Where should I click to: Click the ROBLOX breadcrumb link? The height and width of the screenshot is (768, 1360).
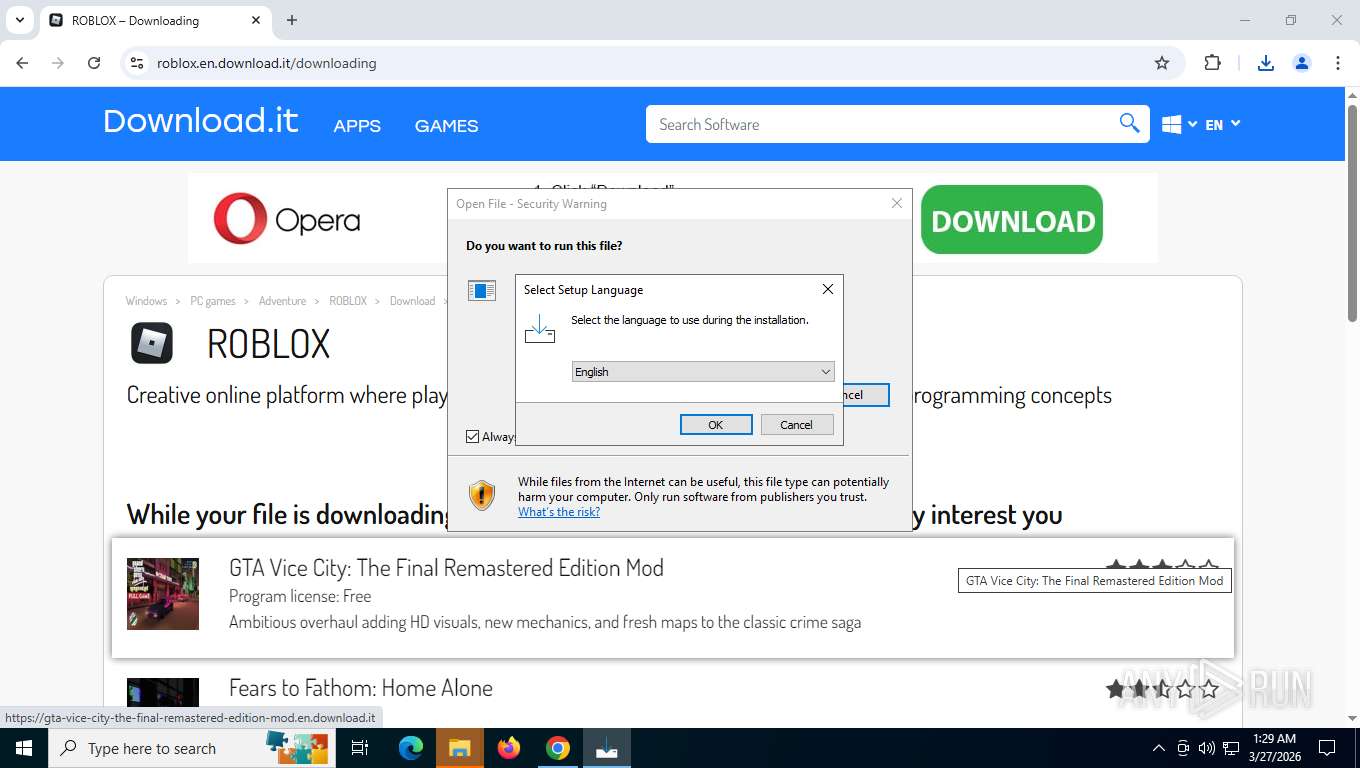[x=348, y=301]
